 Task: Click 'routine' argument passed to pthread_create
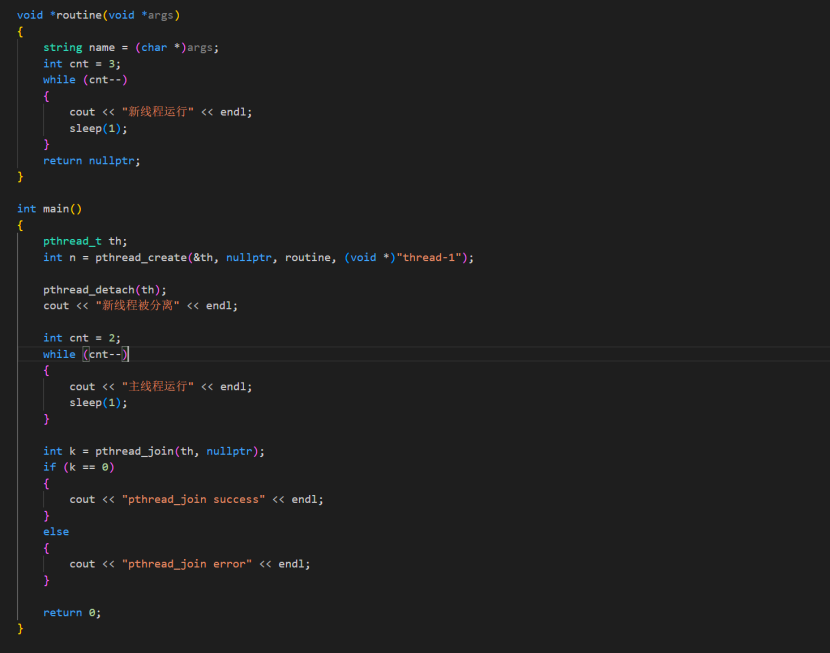[x=308, y=258]
